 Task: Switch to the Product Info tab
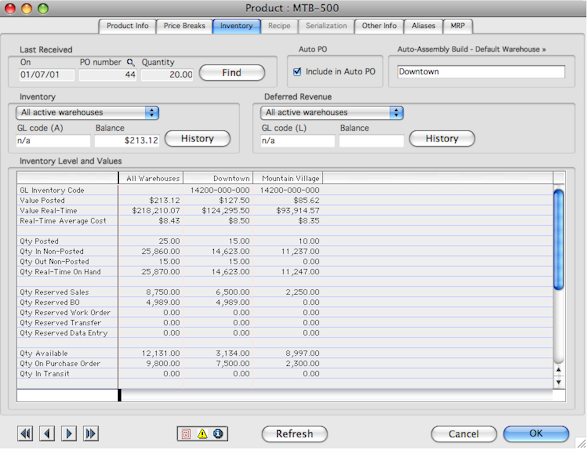[x=127, y=26]
